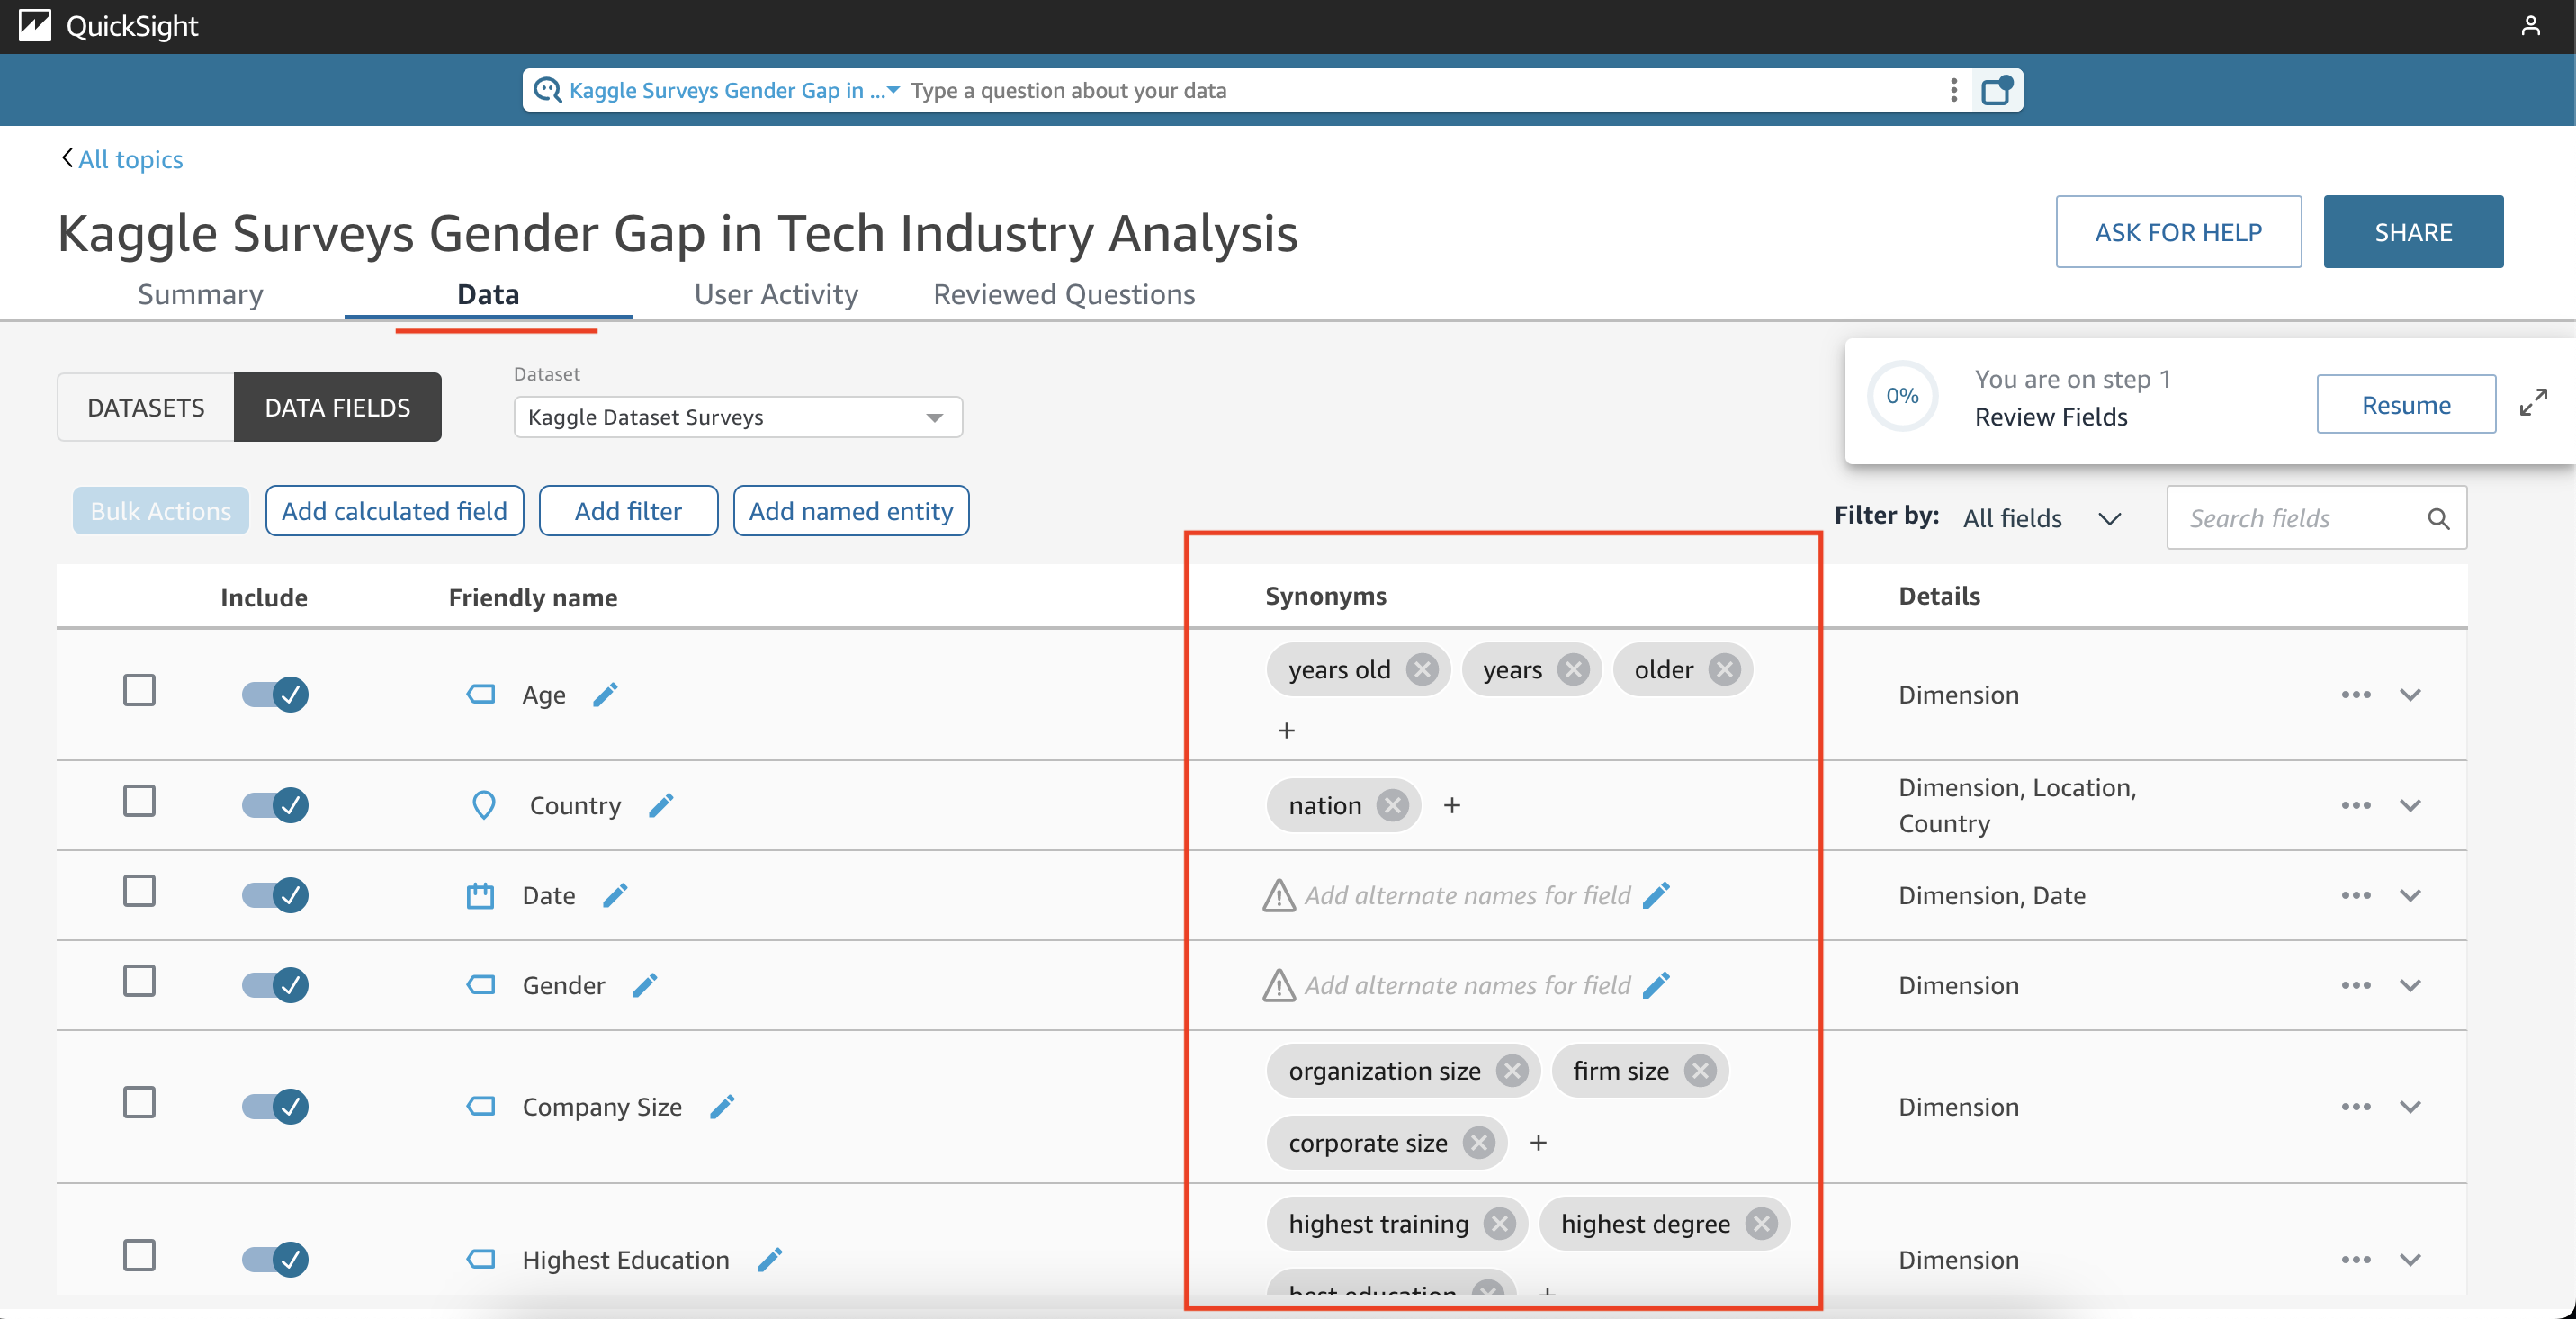Image resolution: width=2576 pixels, height=1319 pixels.
Task: Expand the Gender row details
Action: point(2410,985)
